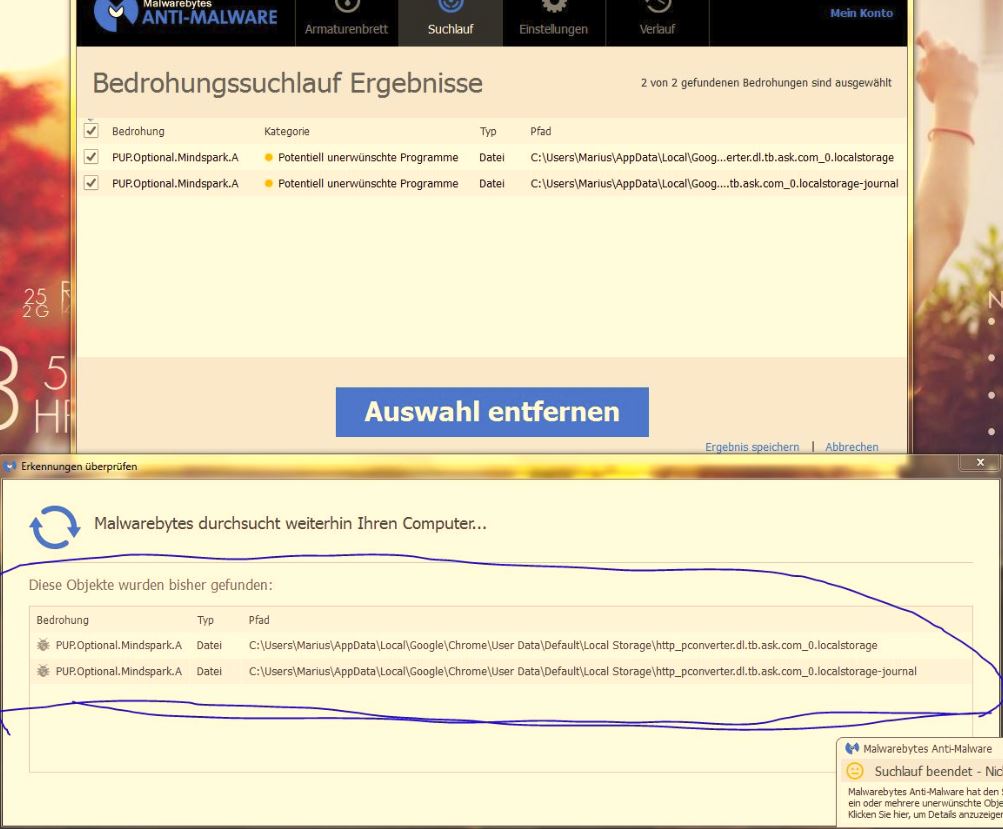Viewport: 1003px width, 829px height.
Task: Click the Ergebnis speichern link
Action: tap(752, 447)
